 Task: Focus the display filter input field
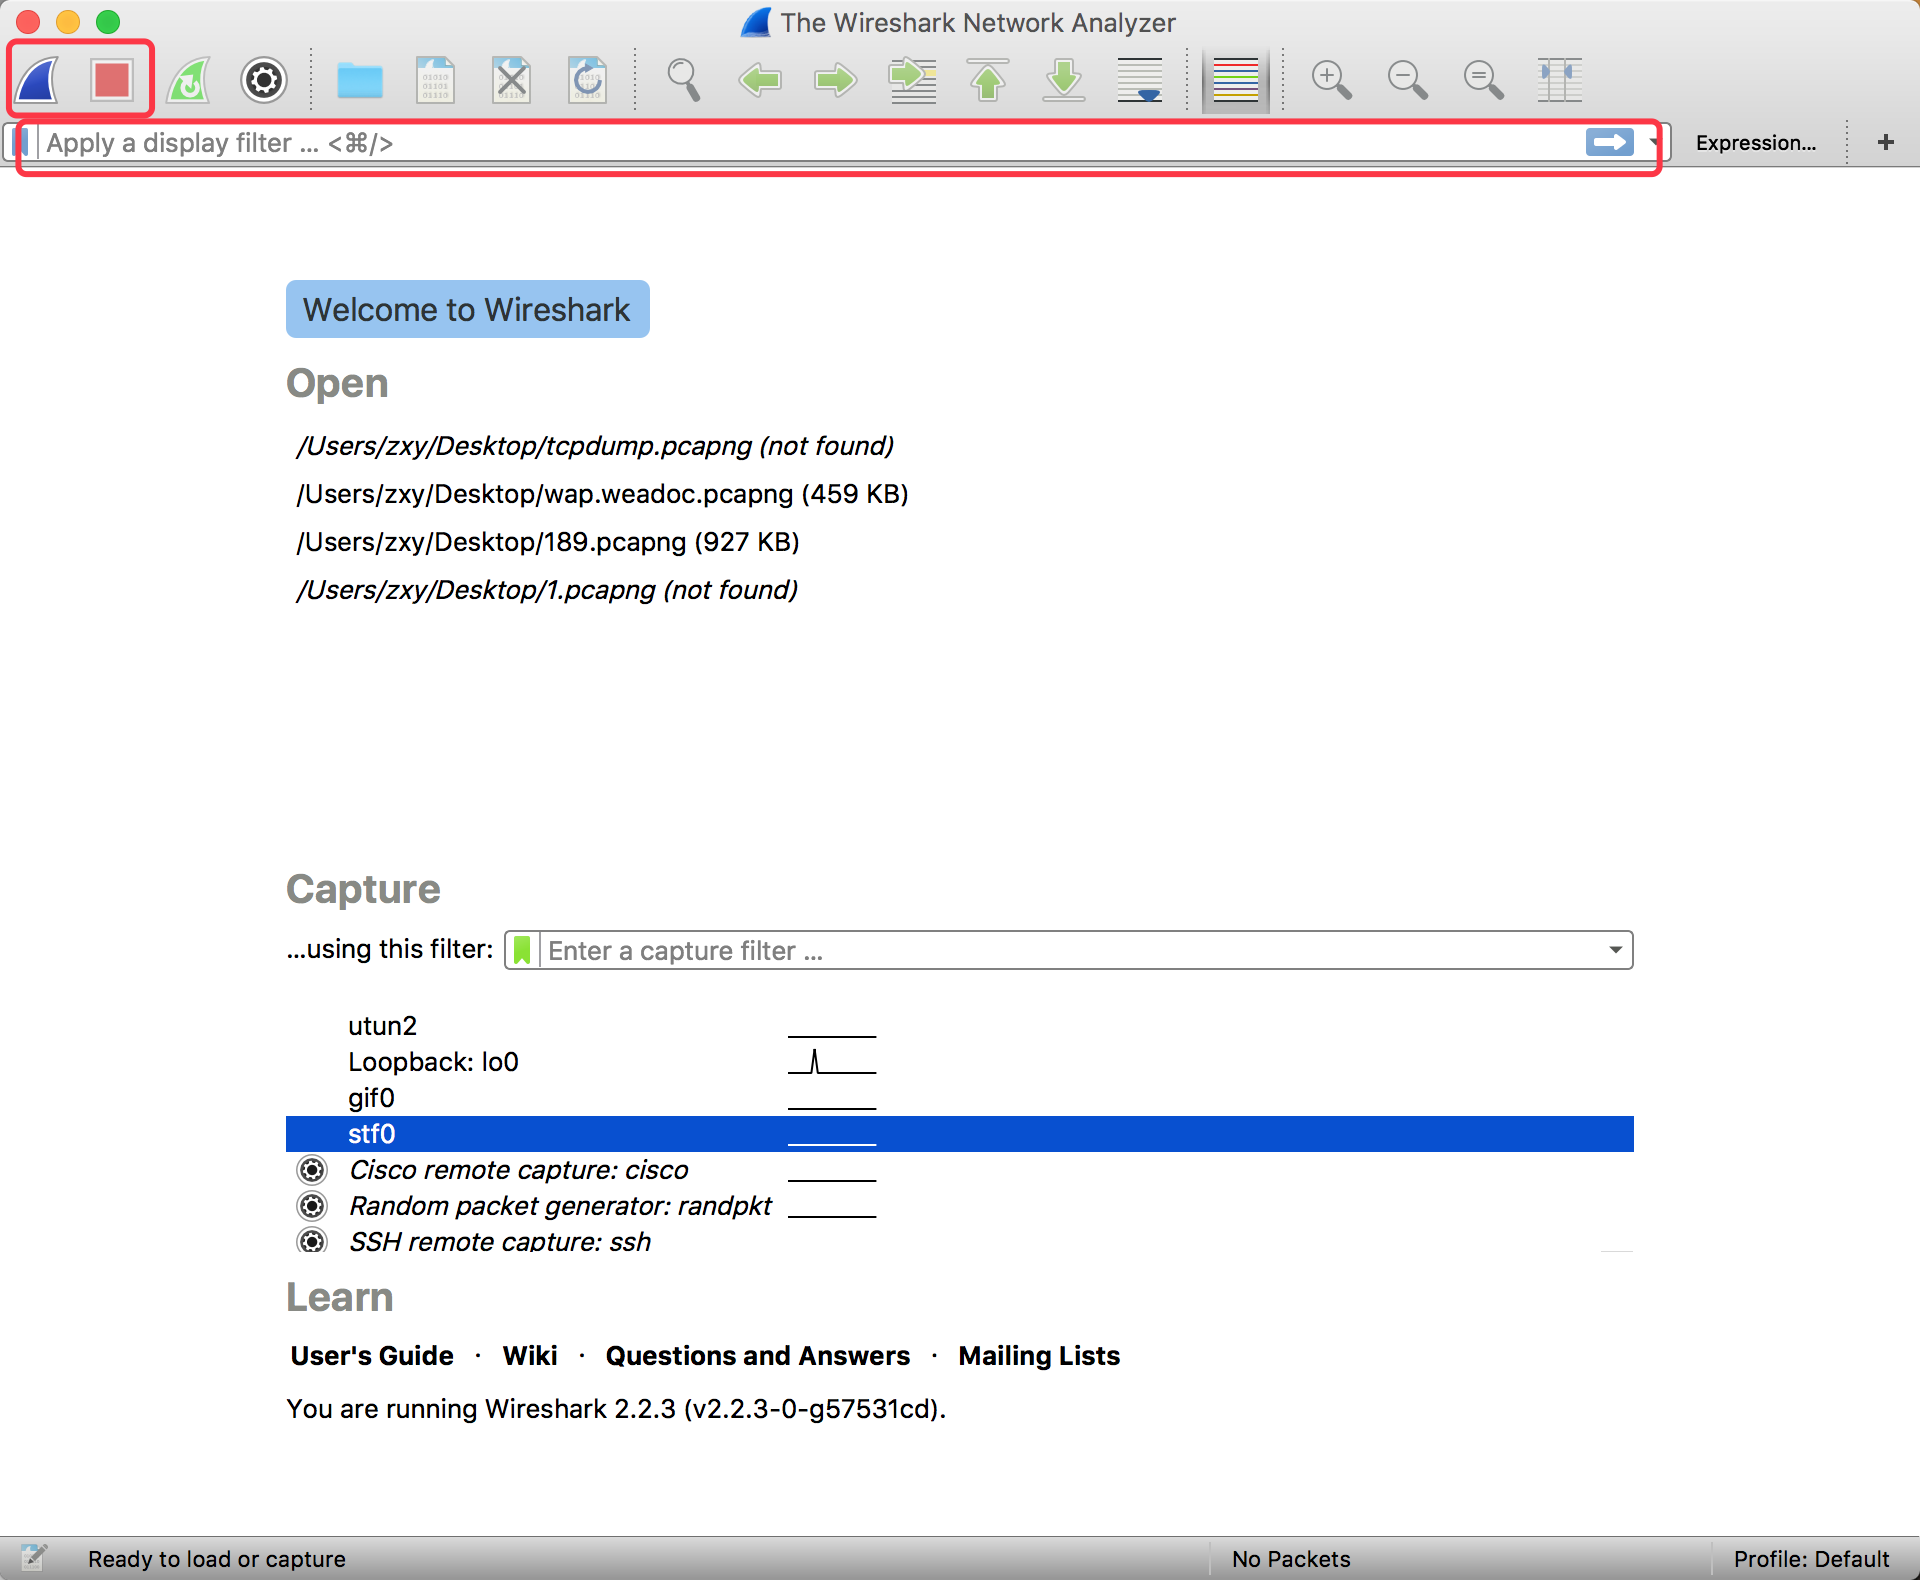pyautogui.click(x=810, y=143)
